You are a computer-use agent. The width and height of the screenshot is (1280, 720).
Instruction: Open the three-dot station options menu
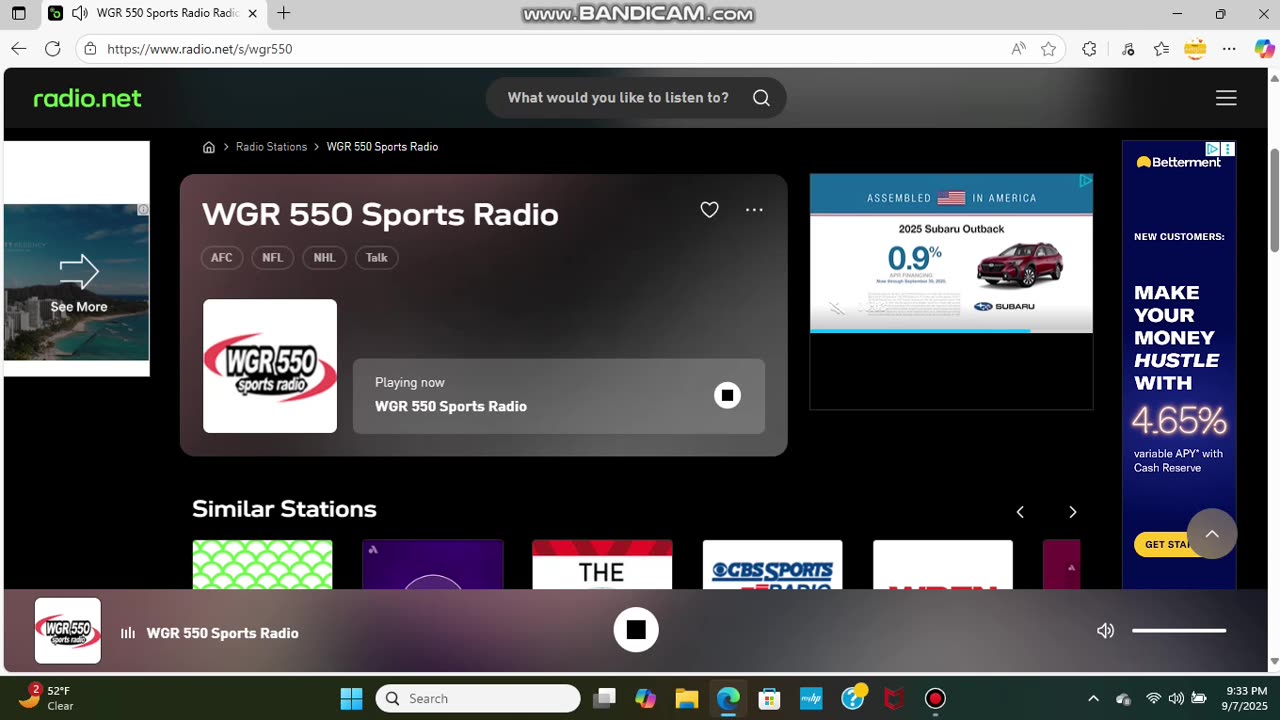(x=754, y=210)
